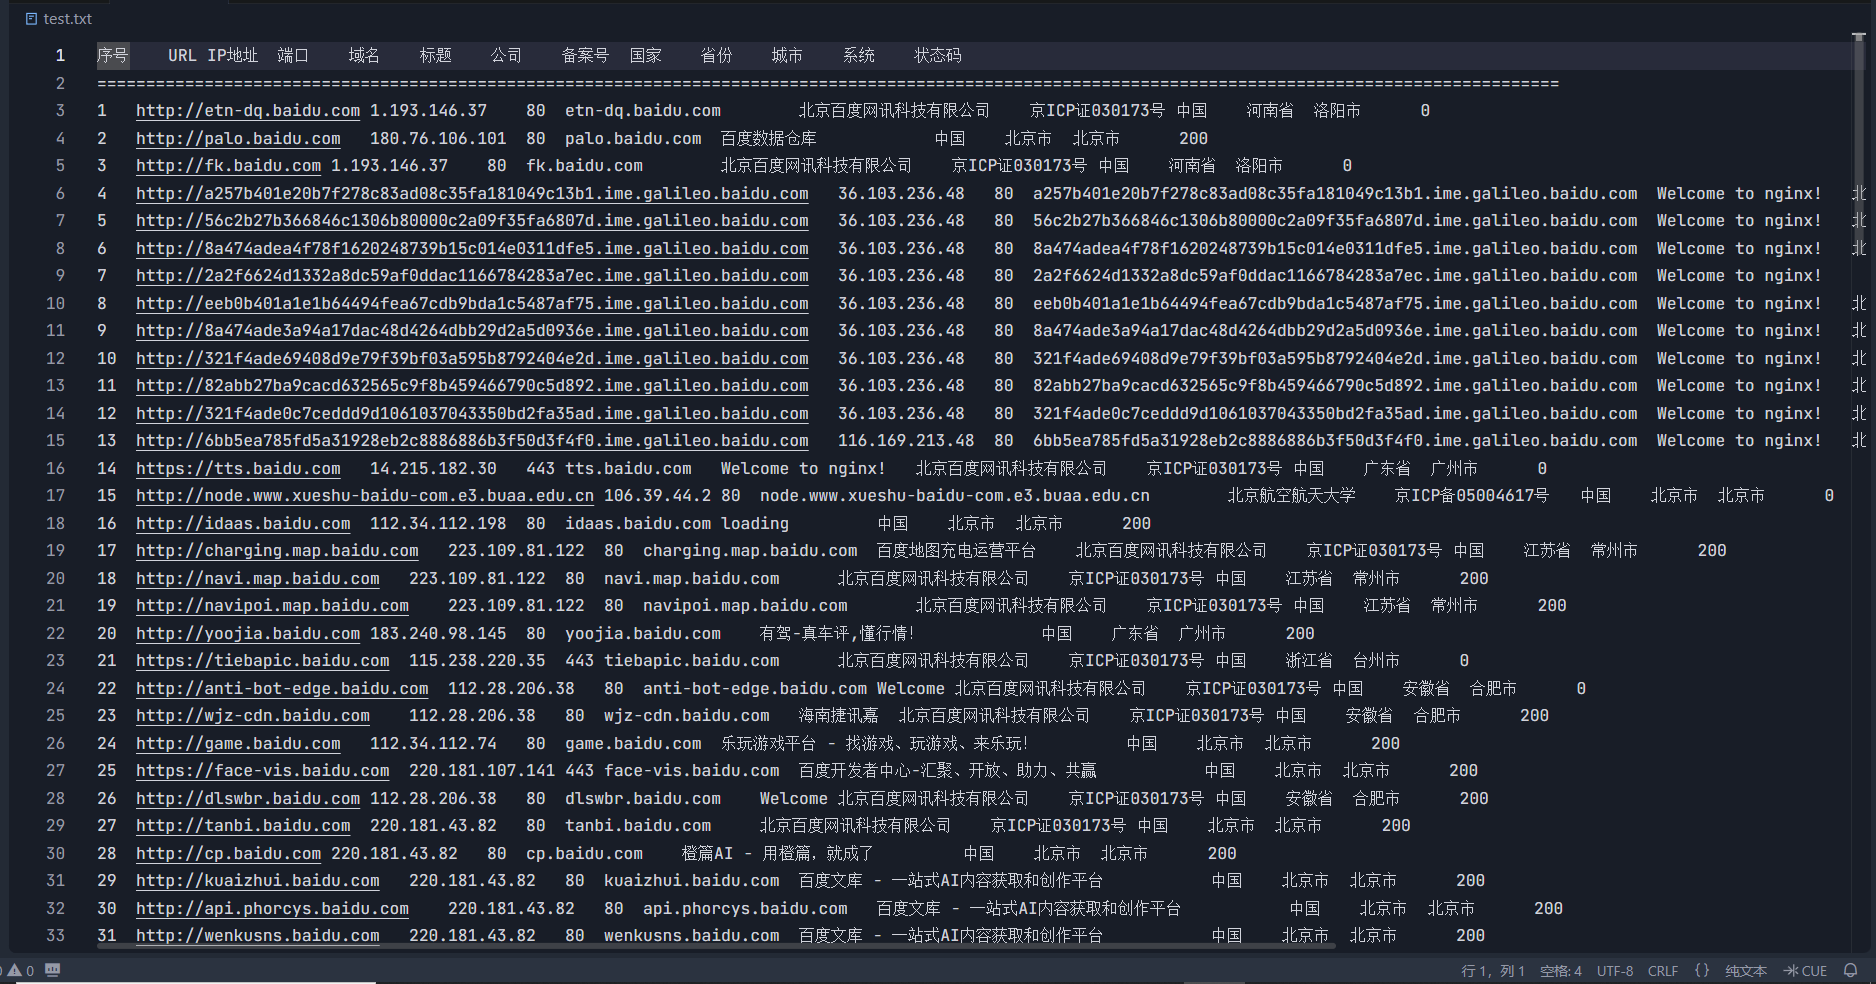Open link http://charging.map.baidu.com
1876x984 pixels.
pos(277,551)
